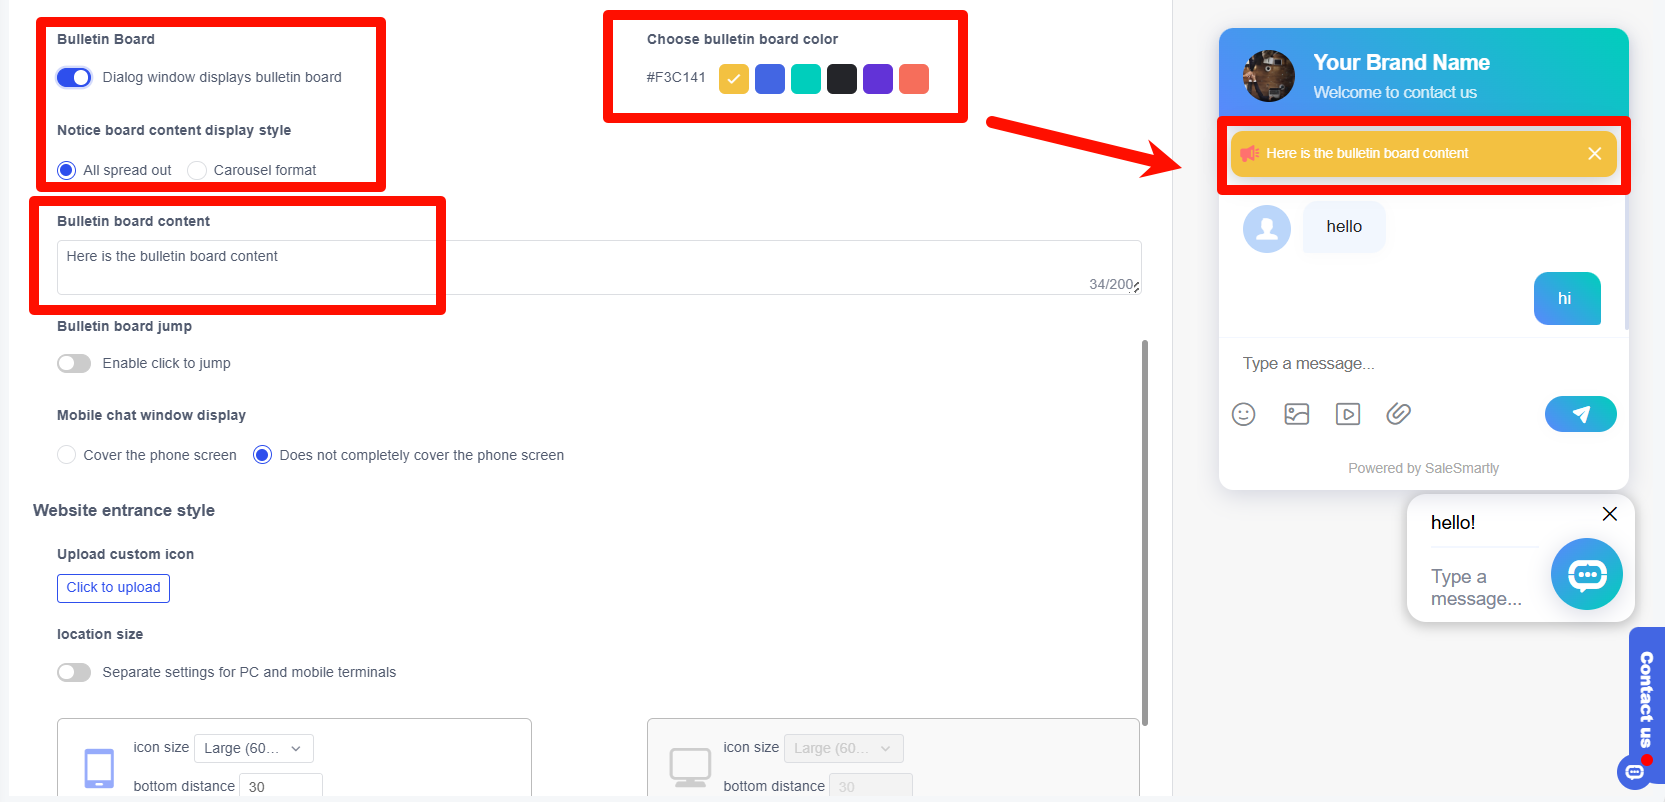
Task: Click the Bulletin board content text area
Action: [599, 267]
